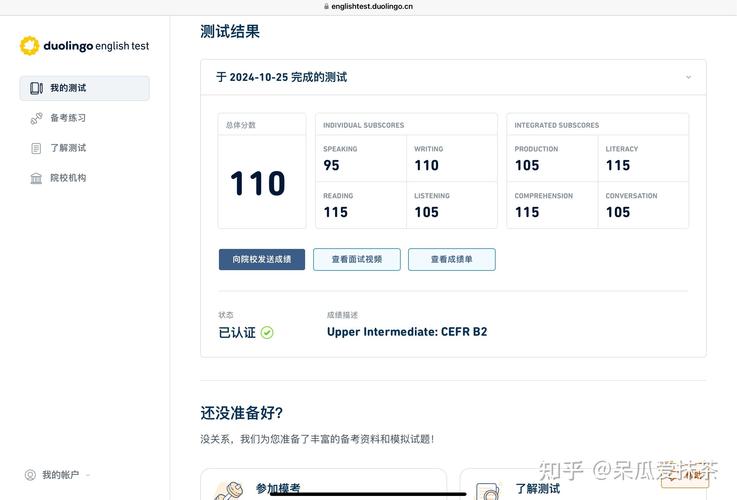This screenshot has height=500, width=737.
Task: Click the dumbbell icon on 参加模考 card
Action: pyautogui.click(x=229, y=491)
